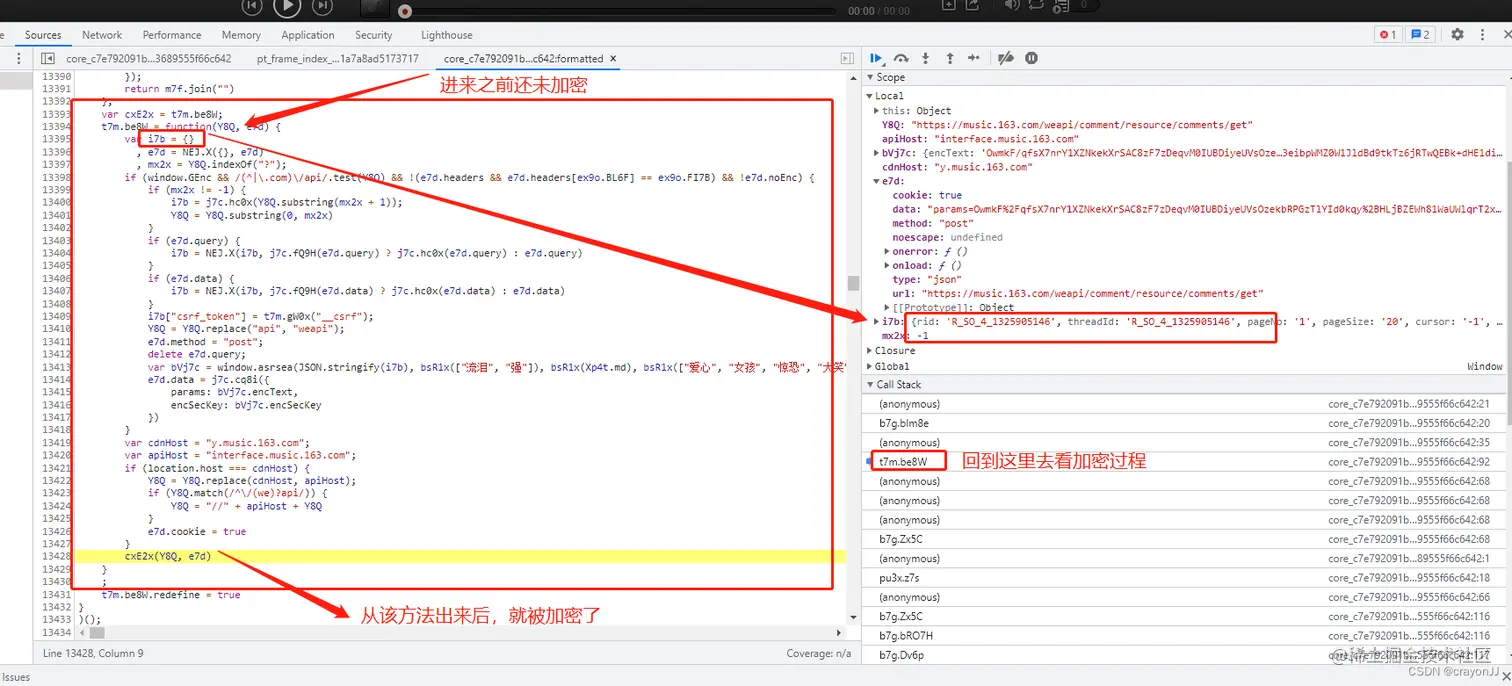This screenshot has height=686, width=1512.
Task: Expand the [[Prototype]] Object entry
Action: point(887,307)
